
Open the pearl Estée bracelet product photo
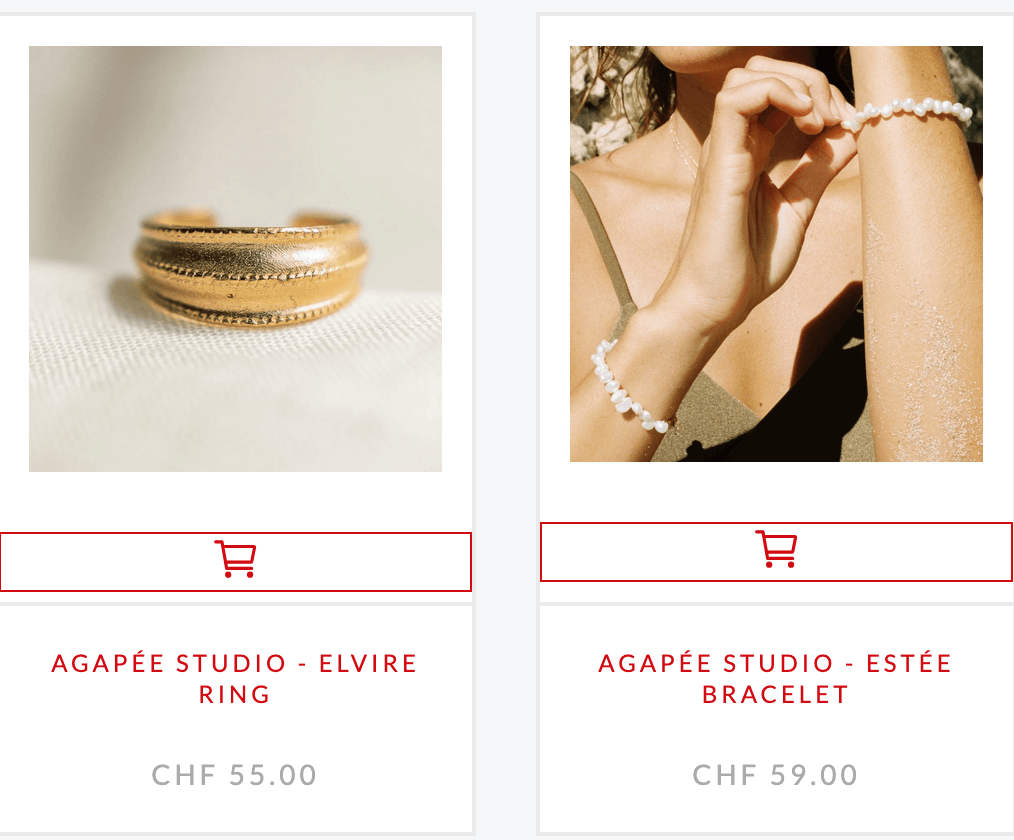[x=776, y=253]
